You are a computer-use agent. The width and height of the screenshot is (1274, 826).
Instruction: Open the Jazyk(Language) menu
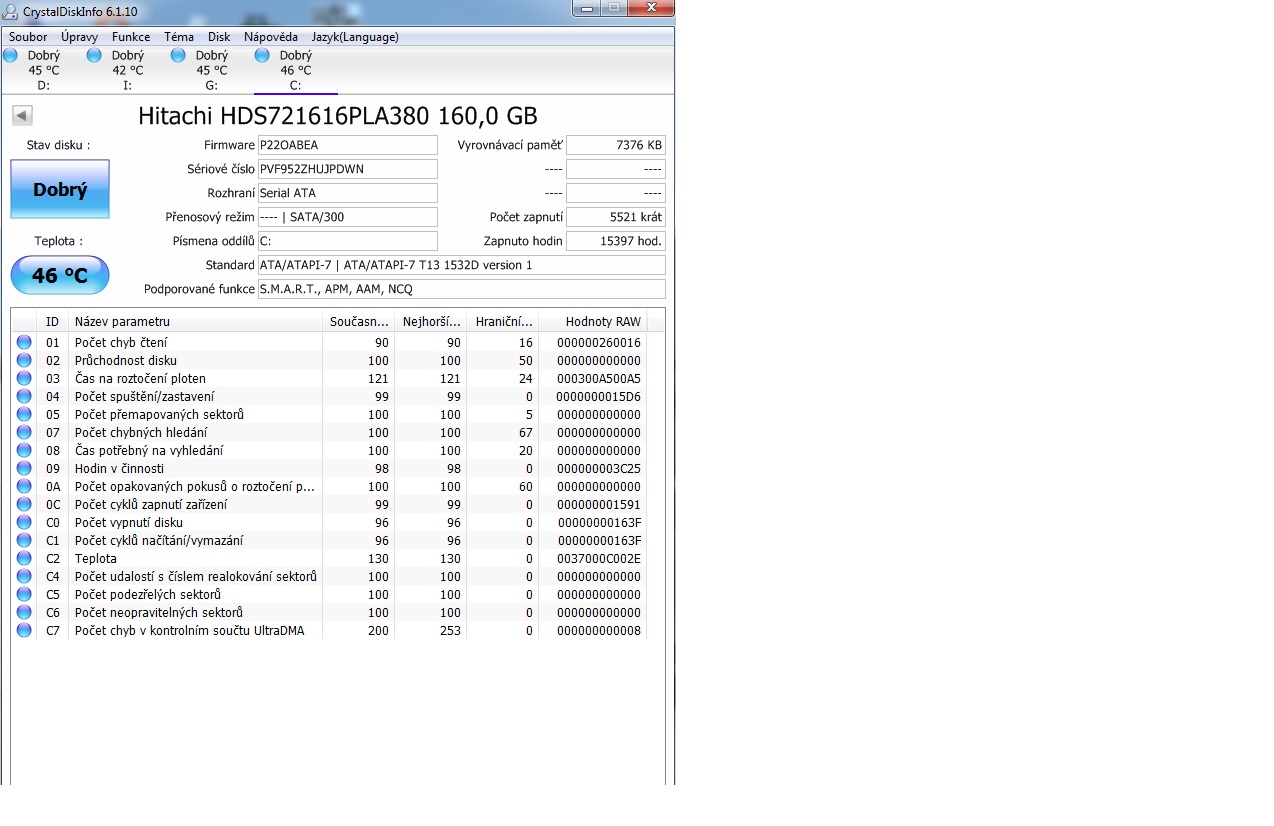pyautogui.click(x=355, y=37)
